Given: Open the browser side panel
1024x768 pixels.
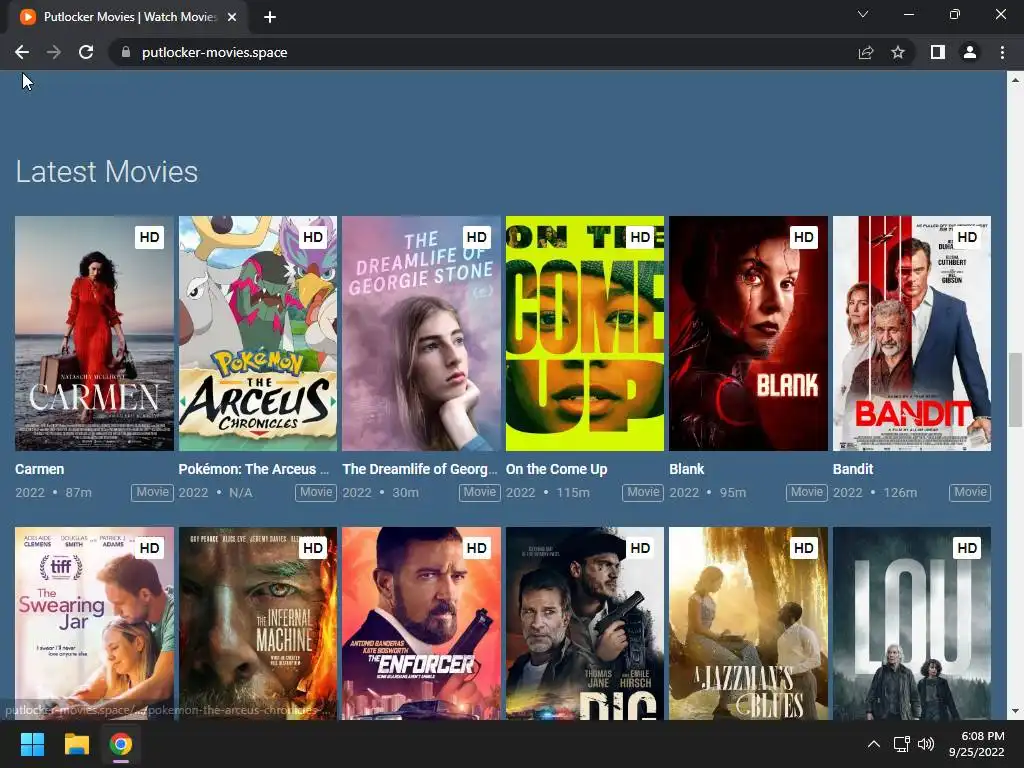Looking at the screenshot, I should click(938, 52).
